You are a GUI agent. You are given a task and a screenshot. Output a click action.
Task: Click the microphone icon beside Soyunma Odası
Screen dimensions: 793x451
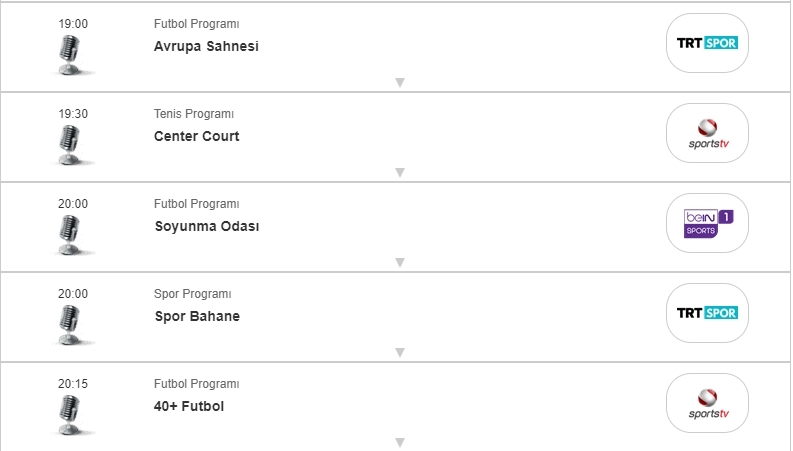(x=69, y=235)
